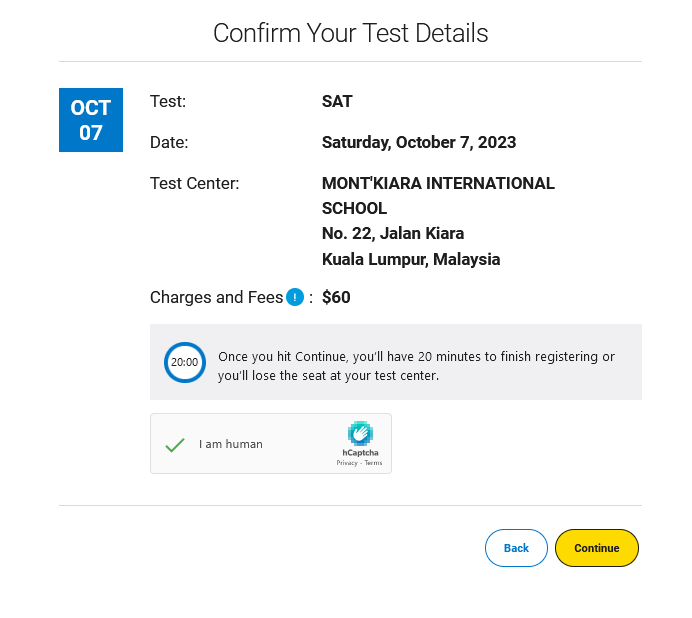Viewport: 692px width, 618px height.
Task: Click the Saturday, October 7, 2023 date
Action: [419, 143]
